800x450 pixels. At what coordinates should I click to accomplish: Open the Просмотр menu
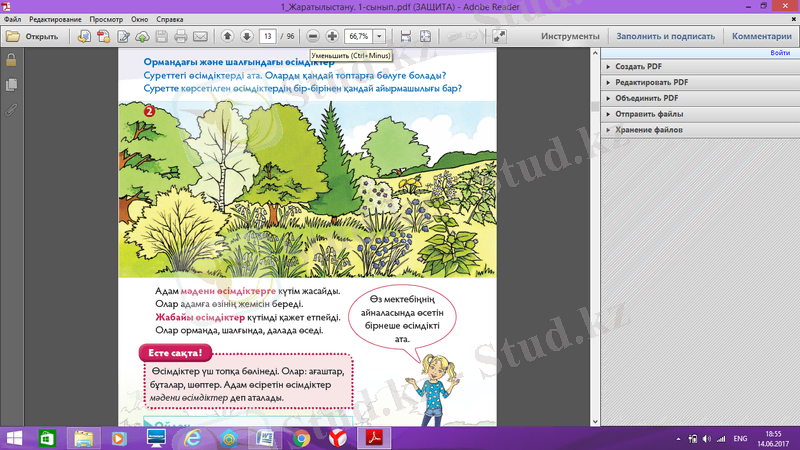point(106,19)
